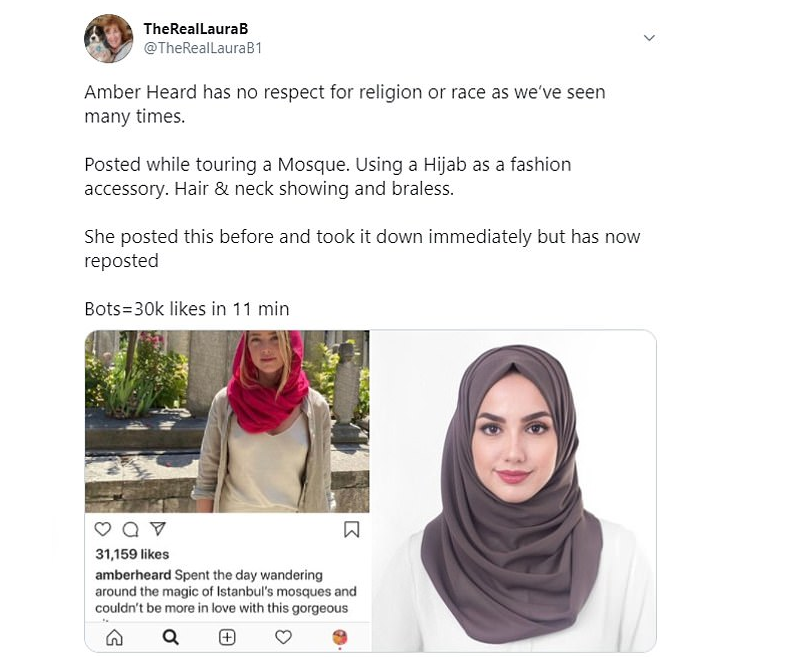The image size is (799, 657).
Task: Tap the Instagram new post plus icon
Action: tap(227, 637)
